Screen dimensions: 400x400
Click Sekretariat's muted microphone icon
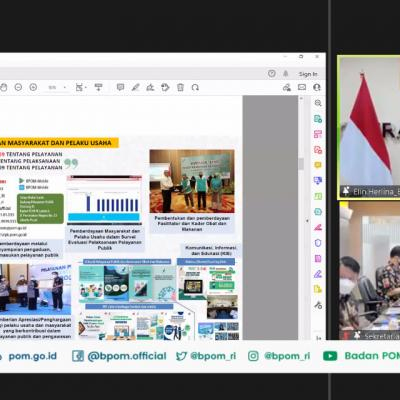tap(357, 335)
